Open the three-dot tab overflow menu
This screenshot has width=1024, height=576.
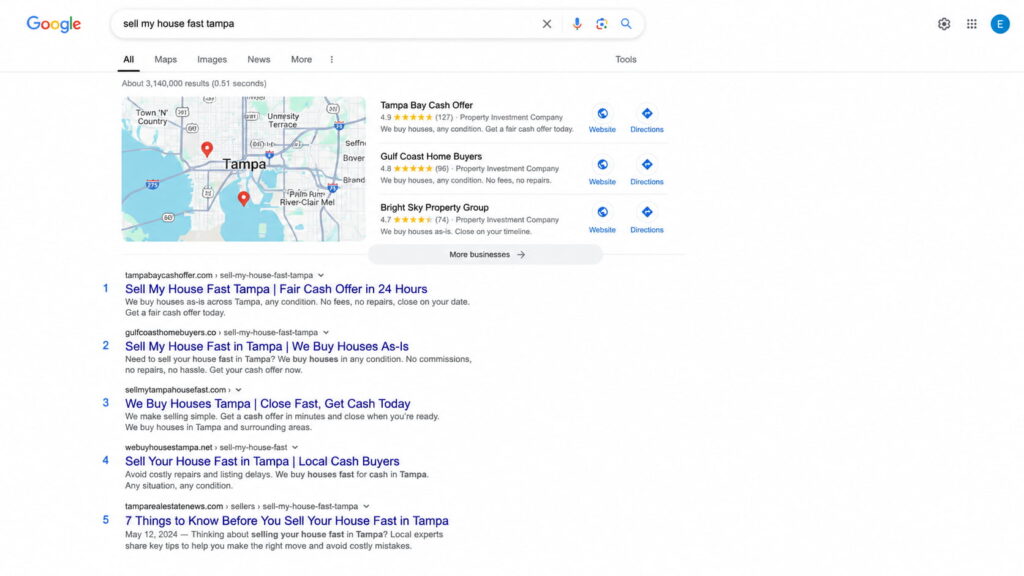pyautogui.click(x=332, y=59)
